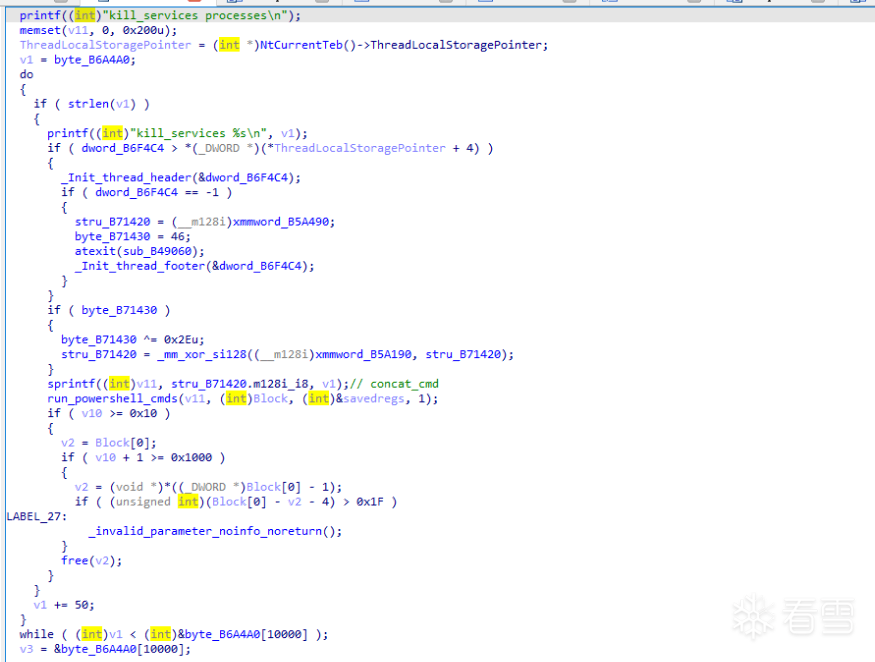
Task: Select byte_B6A4A0 in the v1 assignment
Action: pyautogui.click(x=92, y=60)
